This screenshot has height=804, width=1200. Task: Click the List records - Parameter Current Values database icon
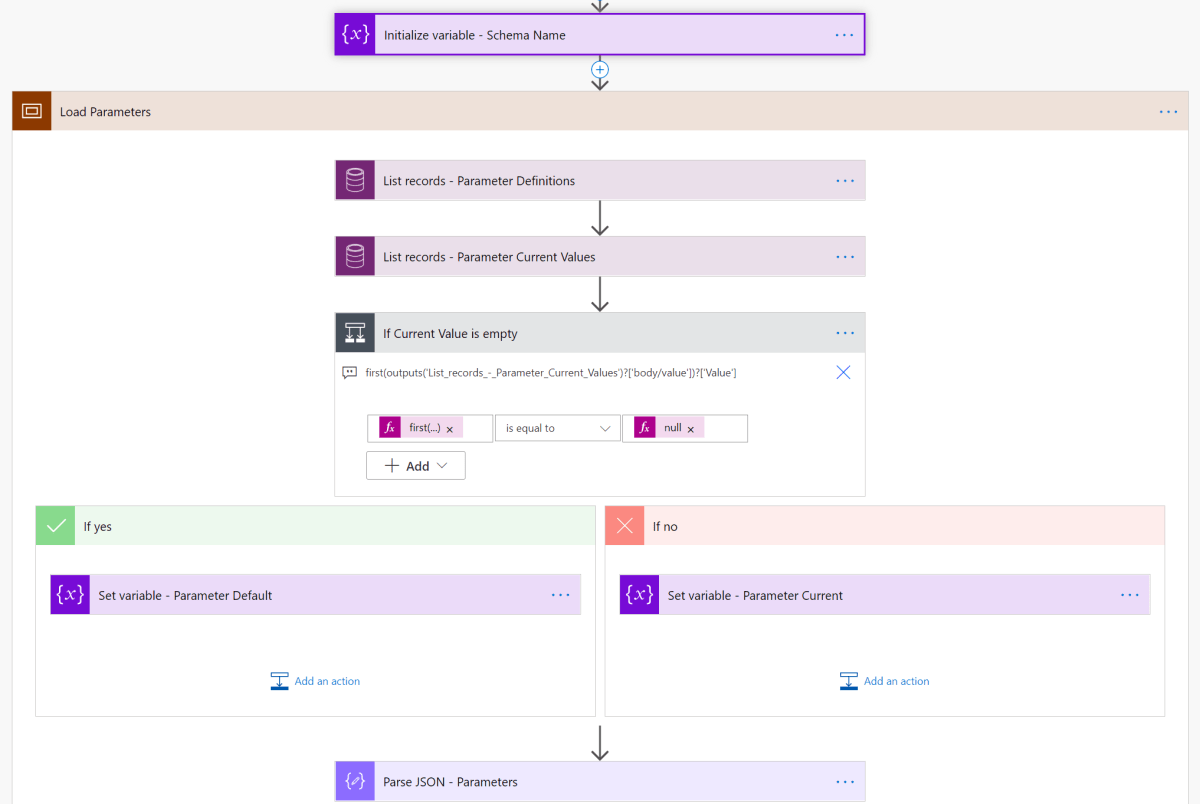[x=355, y=256]
